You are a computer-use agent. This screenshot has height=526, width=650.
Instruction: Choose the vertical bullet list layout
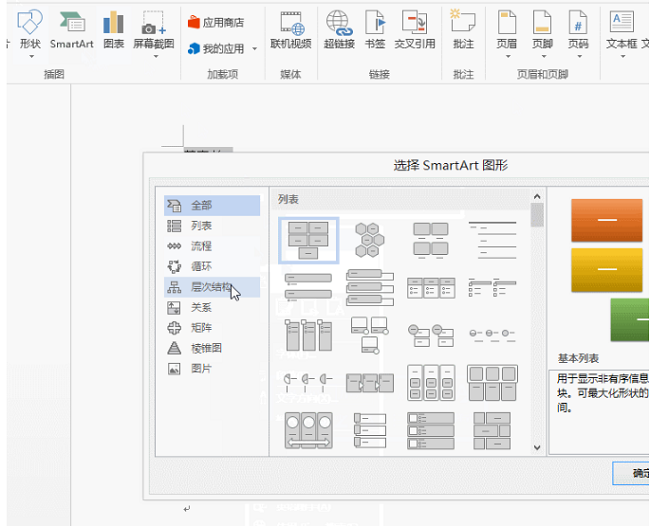(308, 287)
